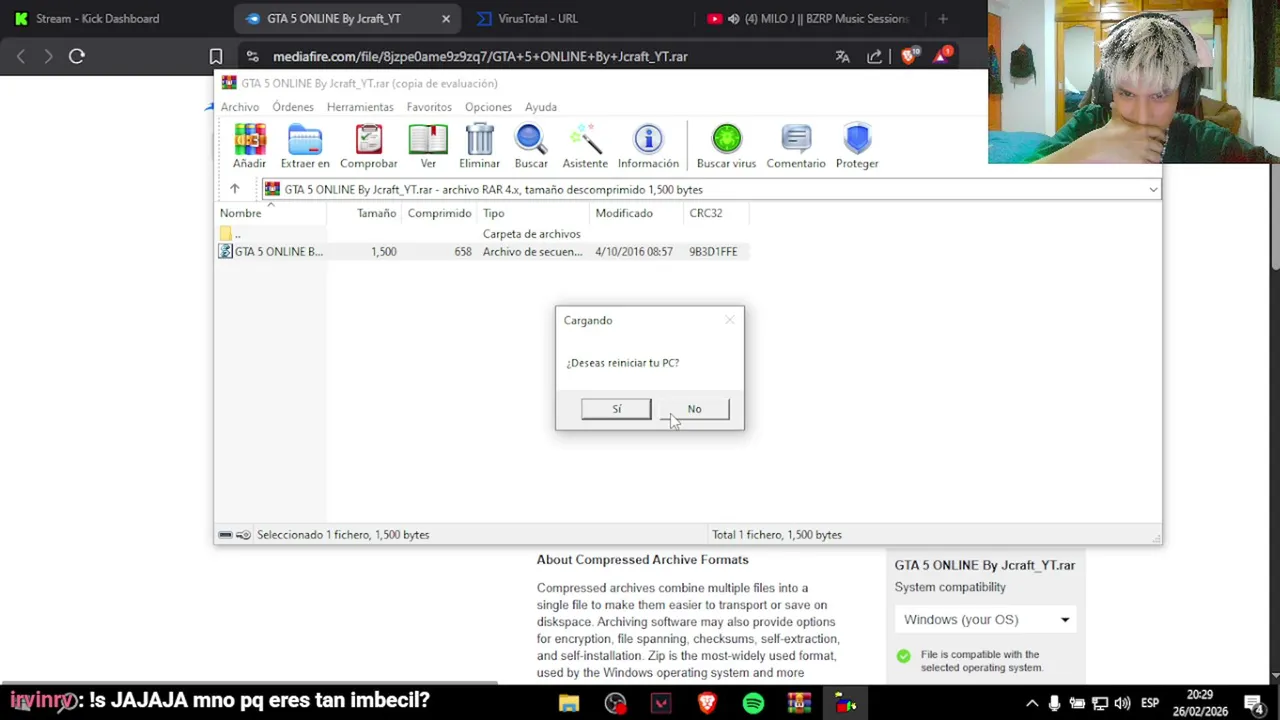Open the Opciones menu

(x=488, y=107)
